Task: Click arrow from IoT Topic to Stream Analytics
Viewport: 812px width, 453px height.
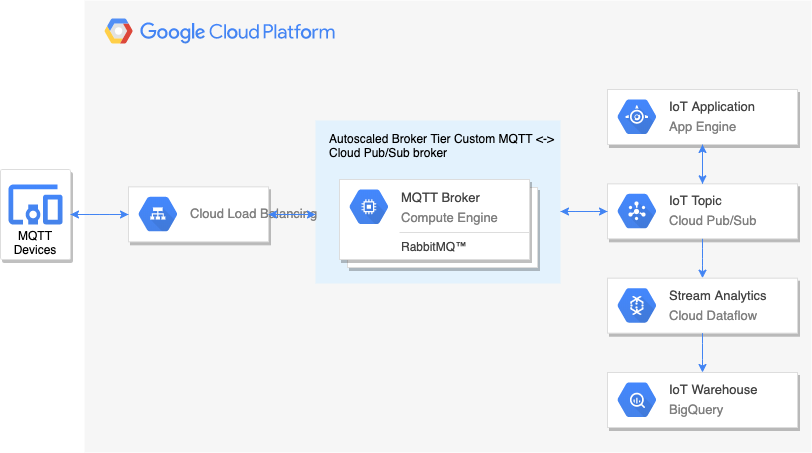Action: click(x=702, y=258)
